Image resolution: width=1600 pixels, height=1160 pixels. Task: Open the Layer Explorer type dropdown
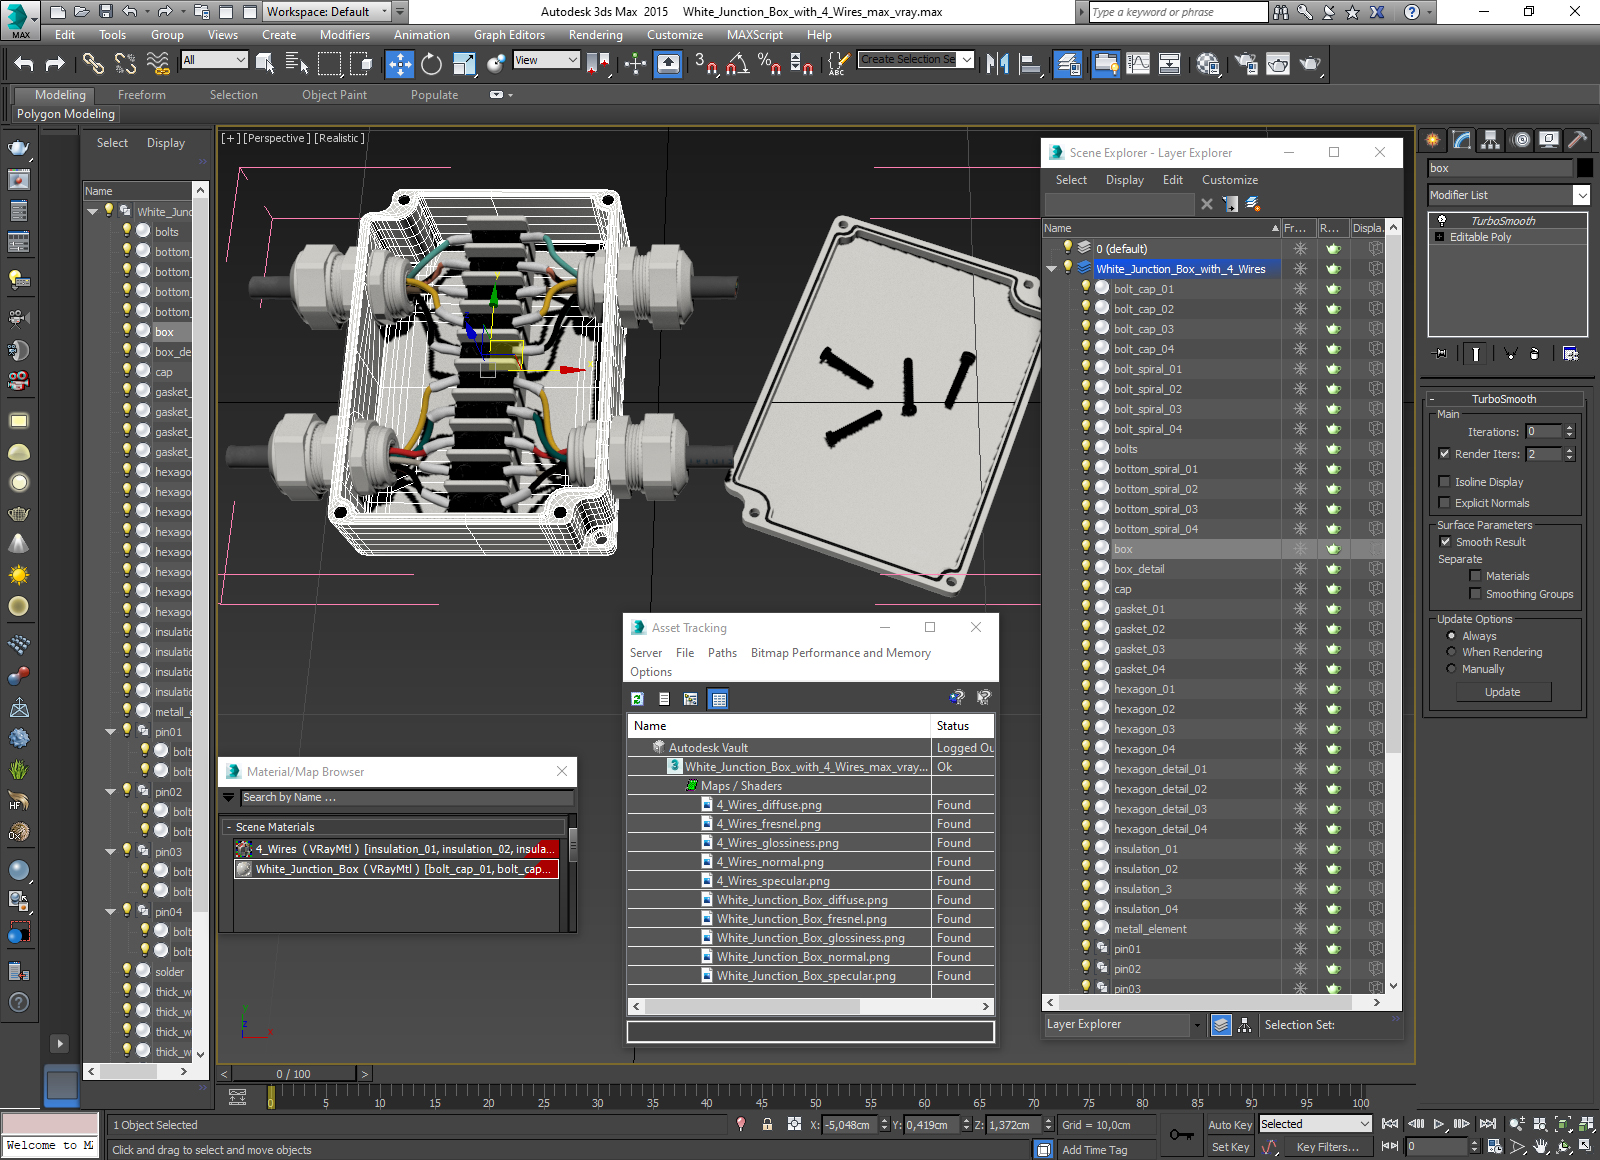[1196, 1025]
